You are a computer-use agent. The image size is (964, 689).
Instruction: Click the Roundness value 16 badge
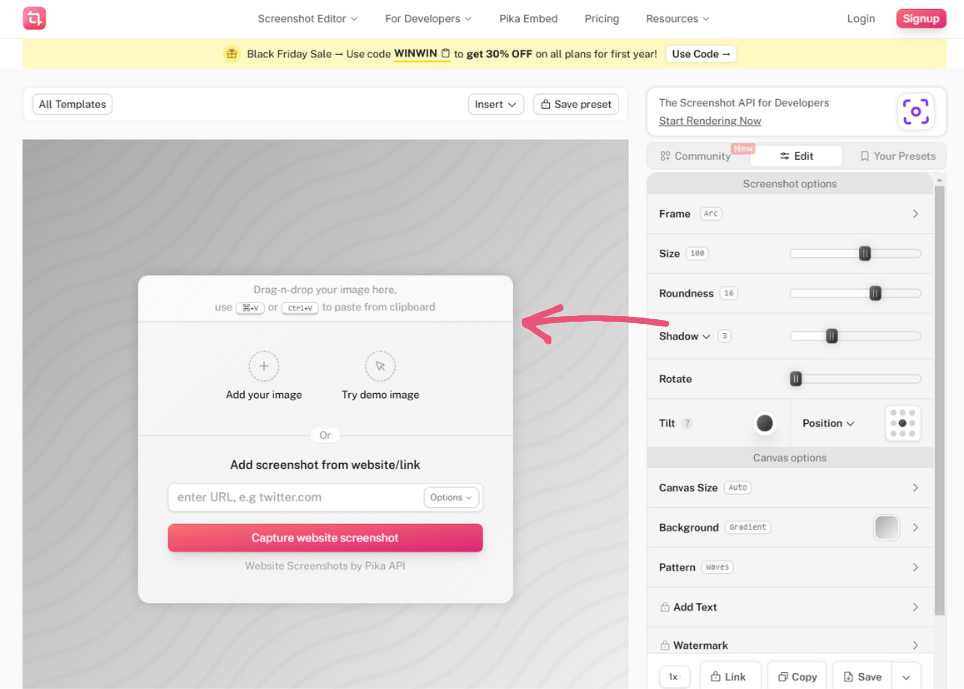point(729,293)
